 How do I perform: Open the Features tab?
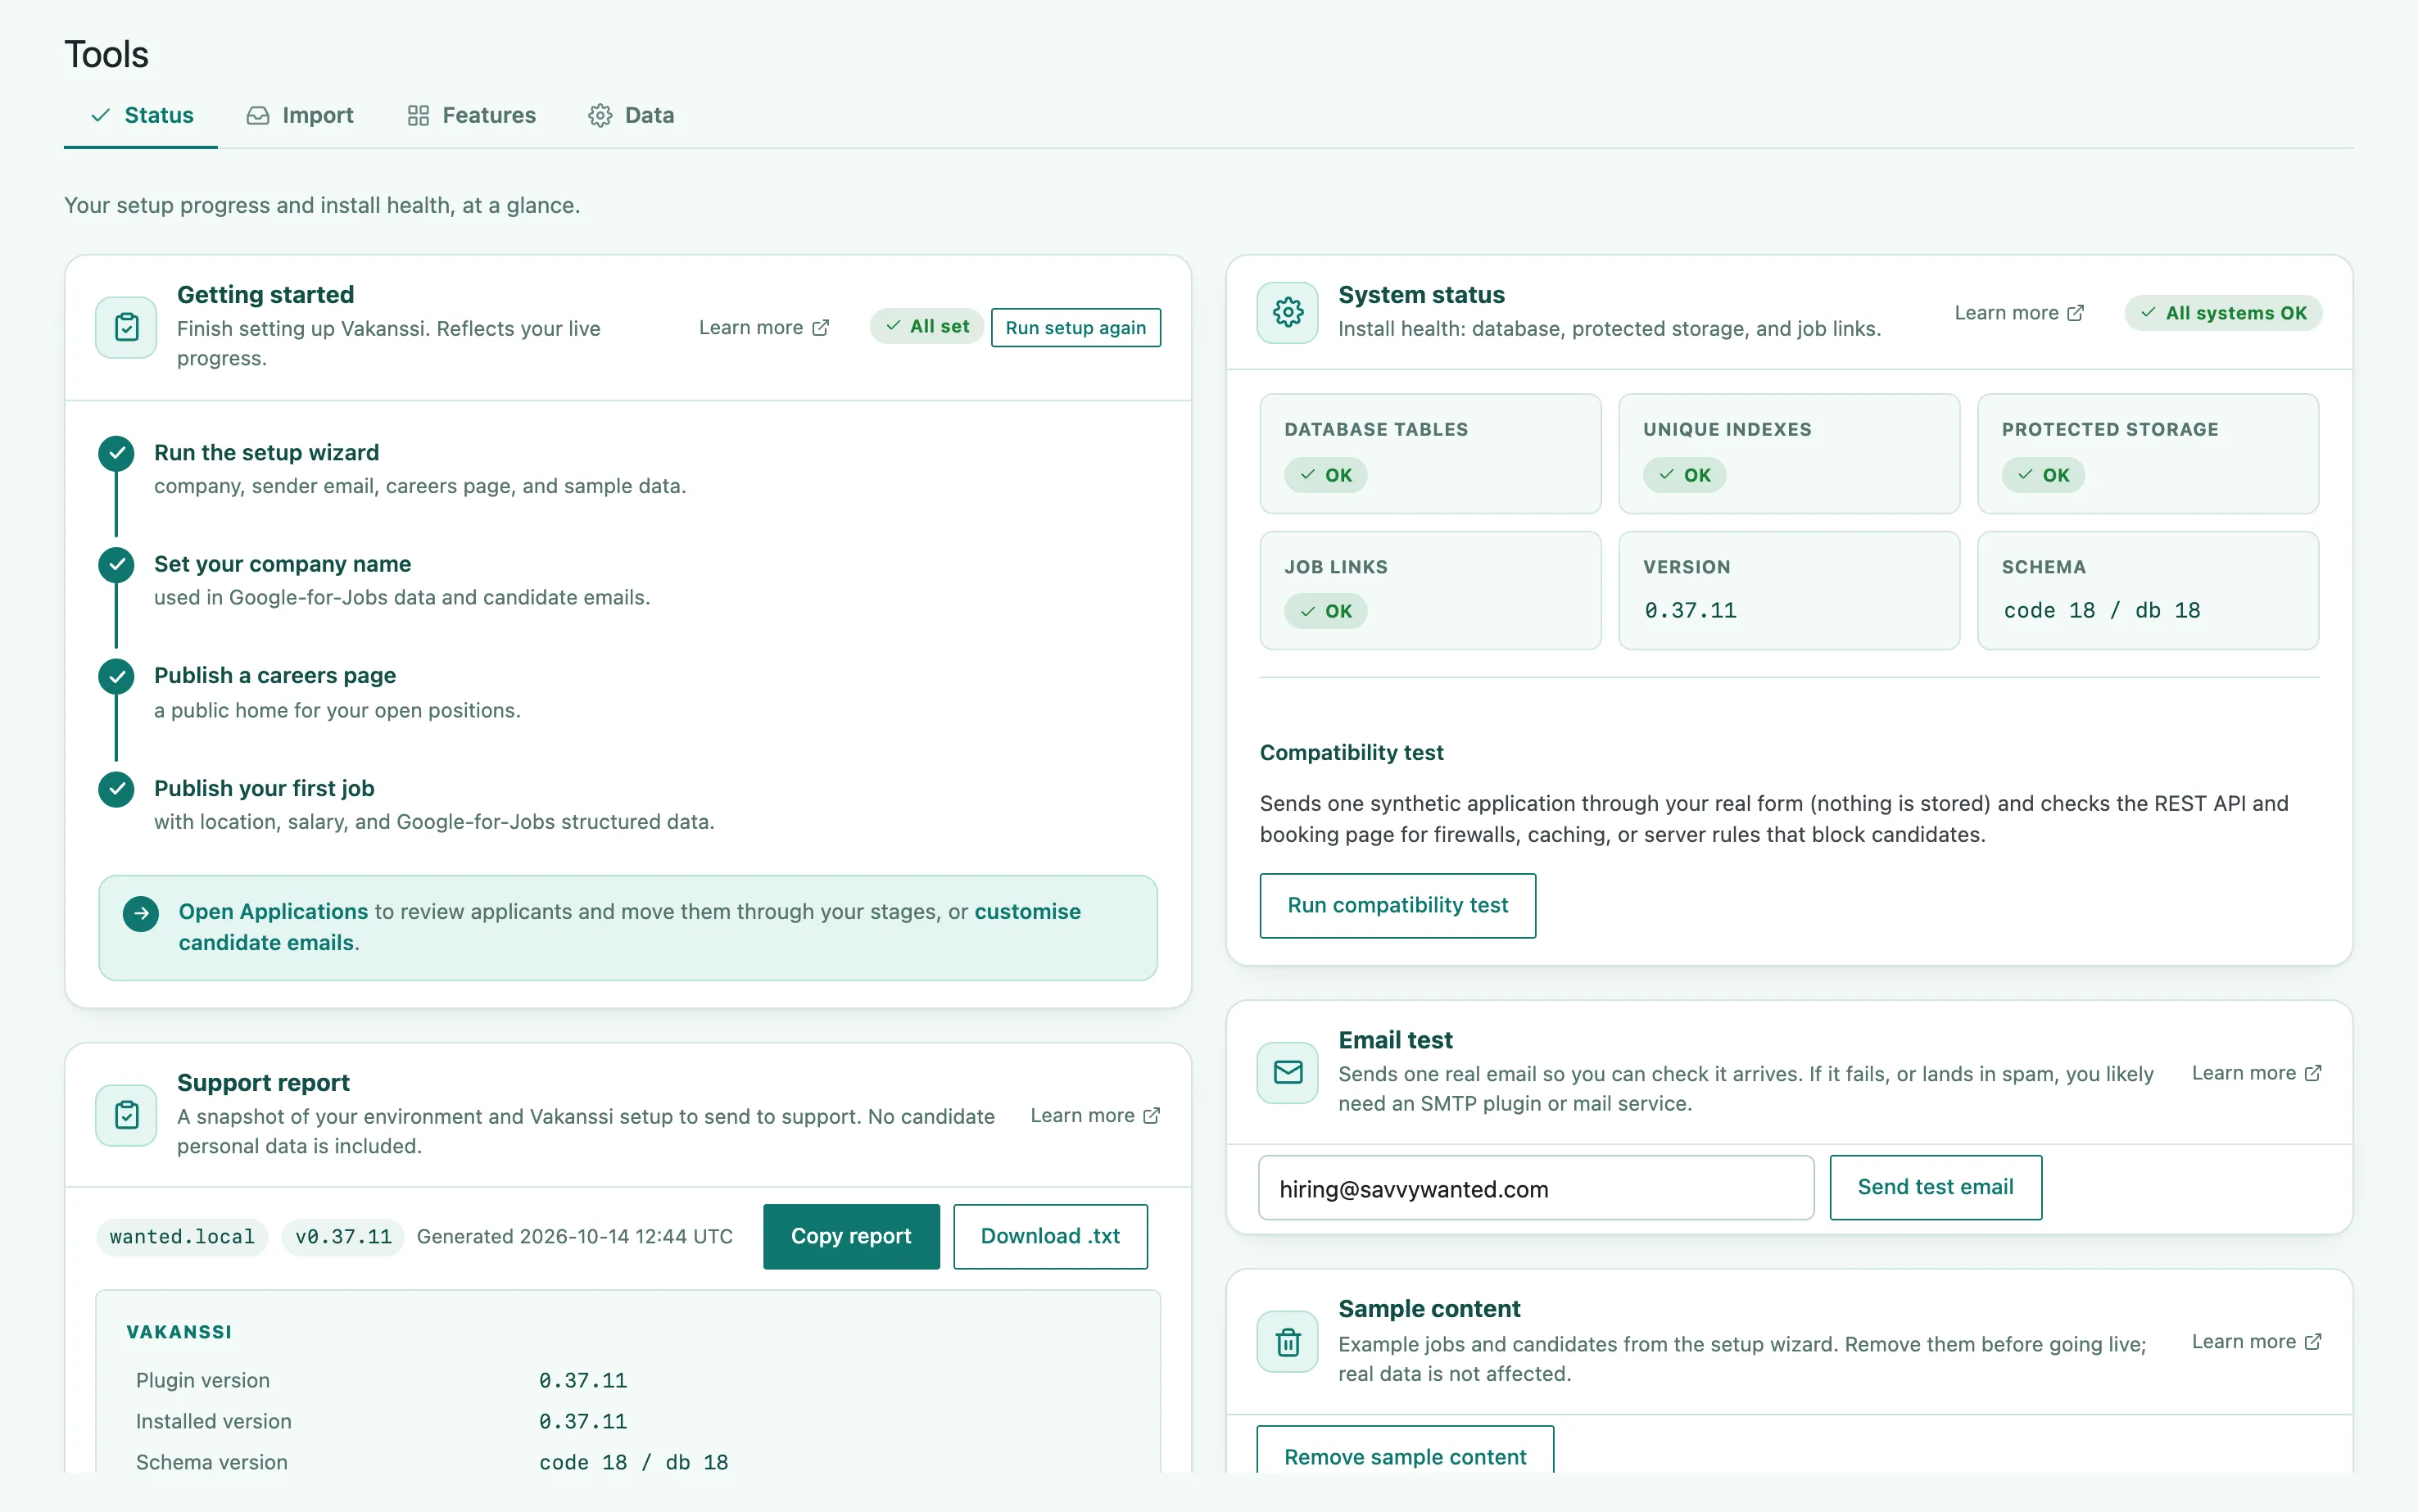[472, 116]
